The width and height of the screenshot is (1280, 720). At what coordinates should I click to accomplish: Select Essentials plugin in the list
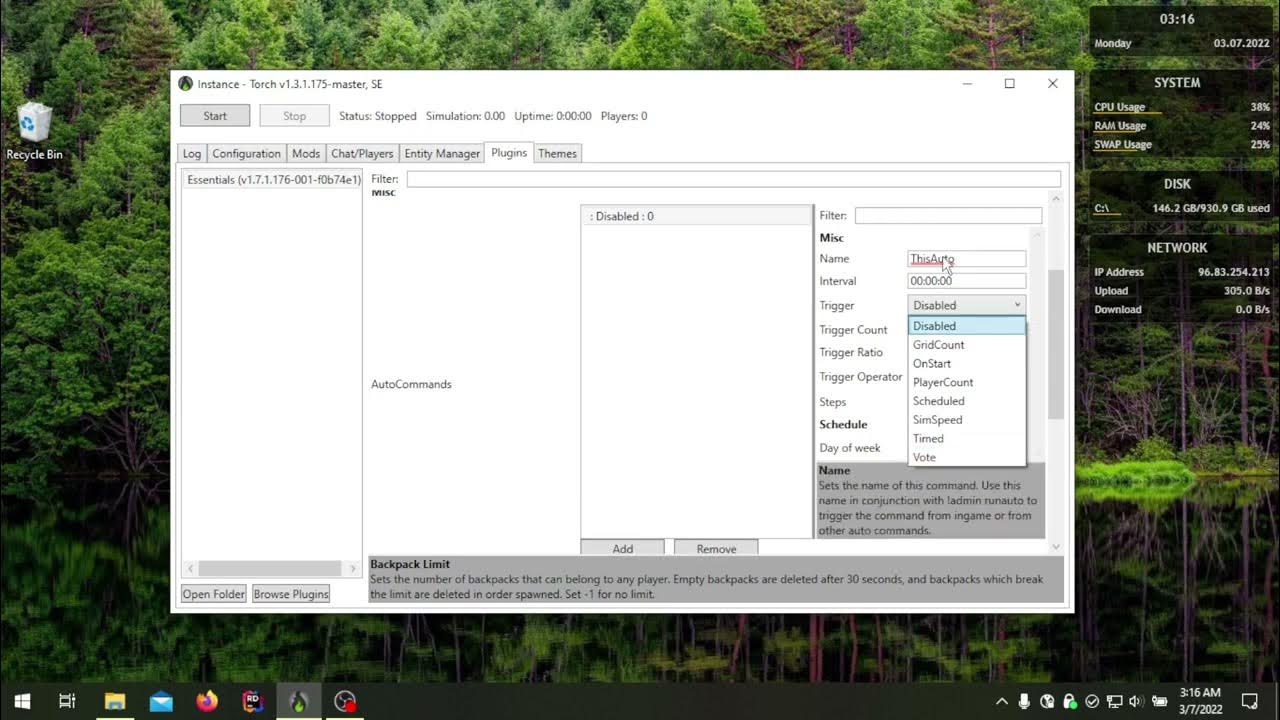tap(273, 180)
